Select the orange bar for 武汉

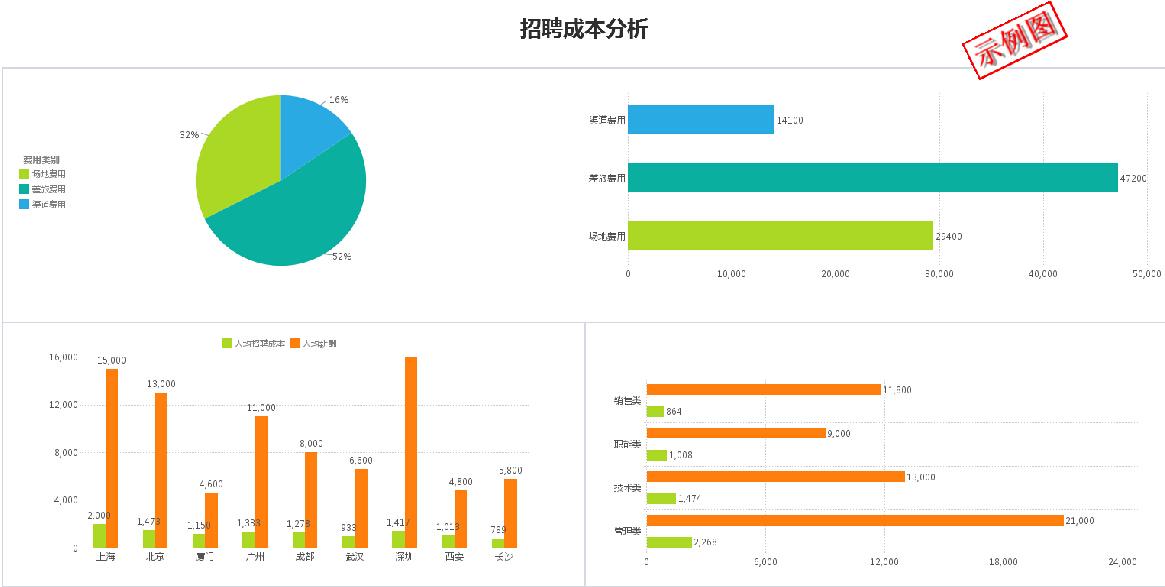361,509
